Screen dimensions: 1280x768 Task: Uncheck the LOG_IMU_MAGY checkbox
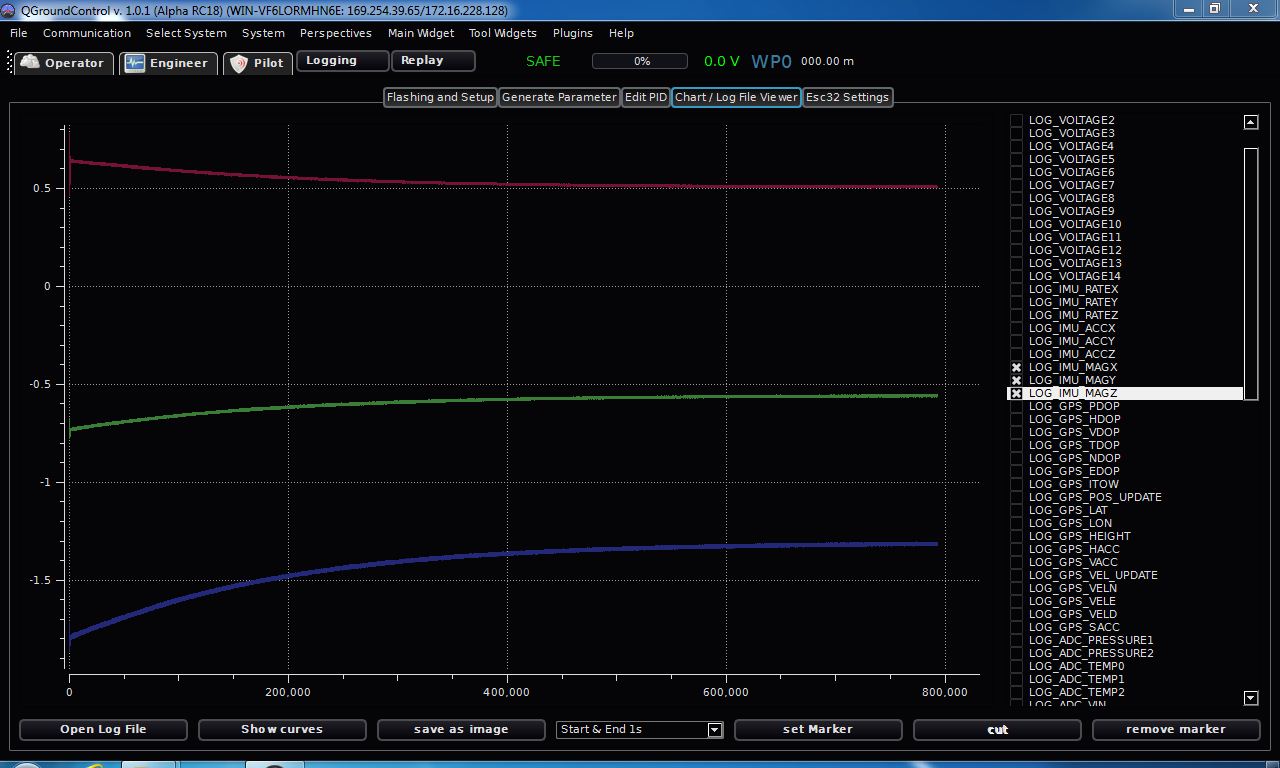click(1017, 381)
